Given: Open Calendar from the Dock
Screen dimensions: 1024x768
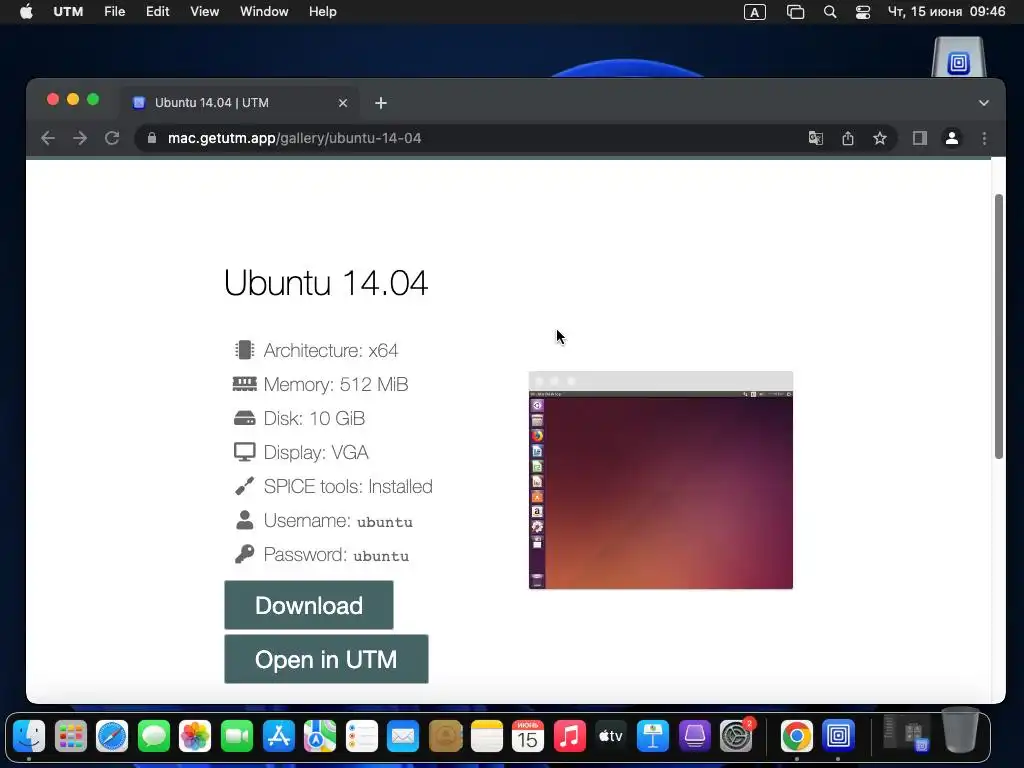Looking at the screenshot, I should 528,737.
